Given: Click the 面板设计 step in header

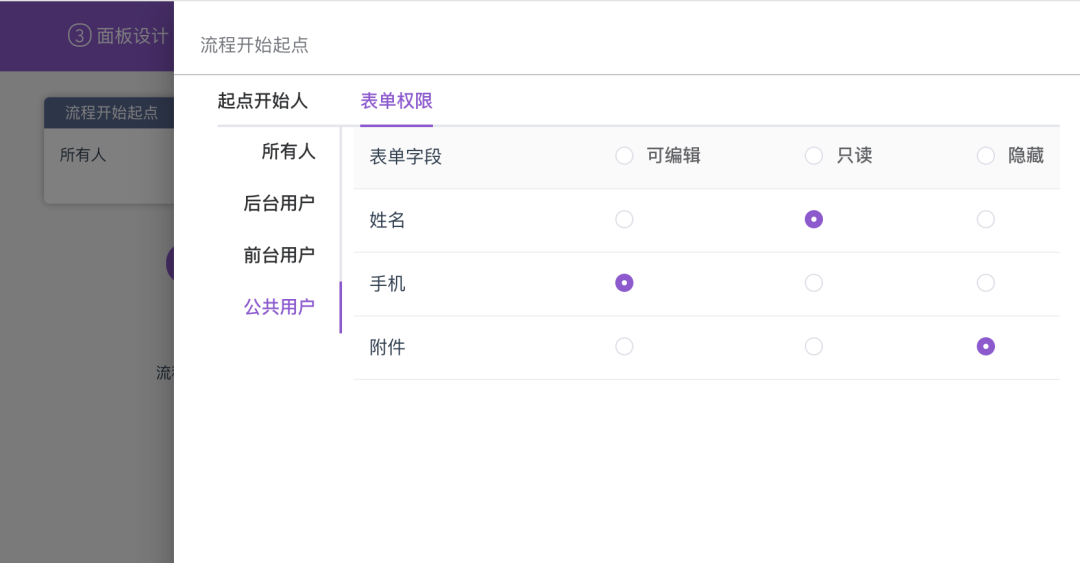Looking at the screenshot, I should click(120, 36).
